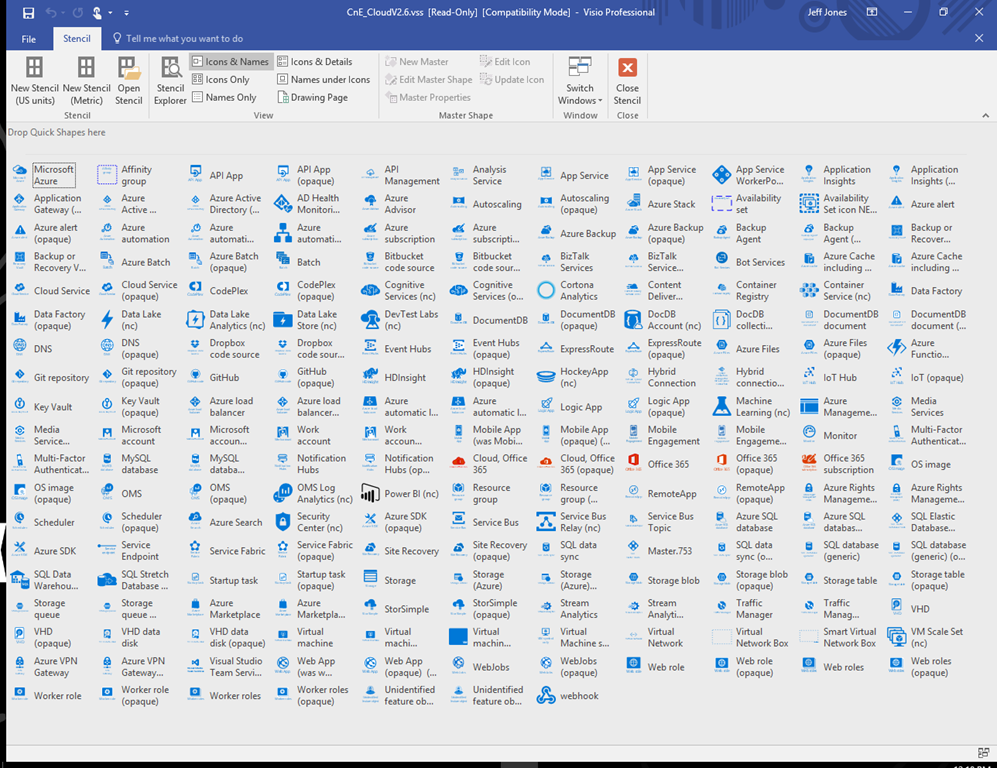Viewport: 997px width, 768px height.
Task: Open the File tab
Action: pos(29,39)
